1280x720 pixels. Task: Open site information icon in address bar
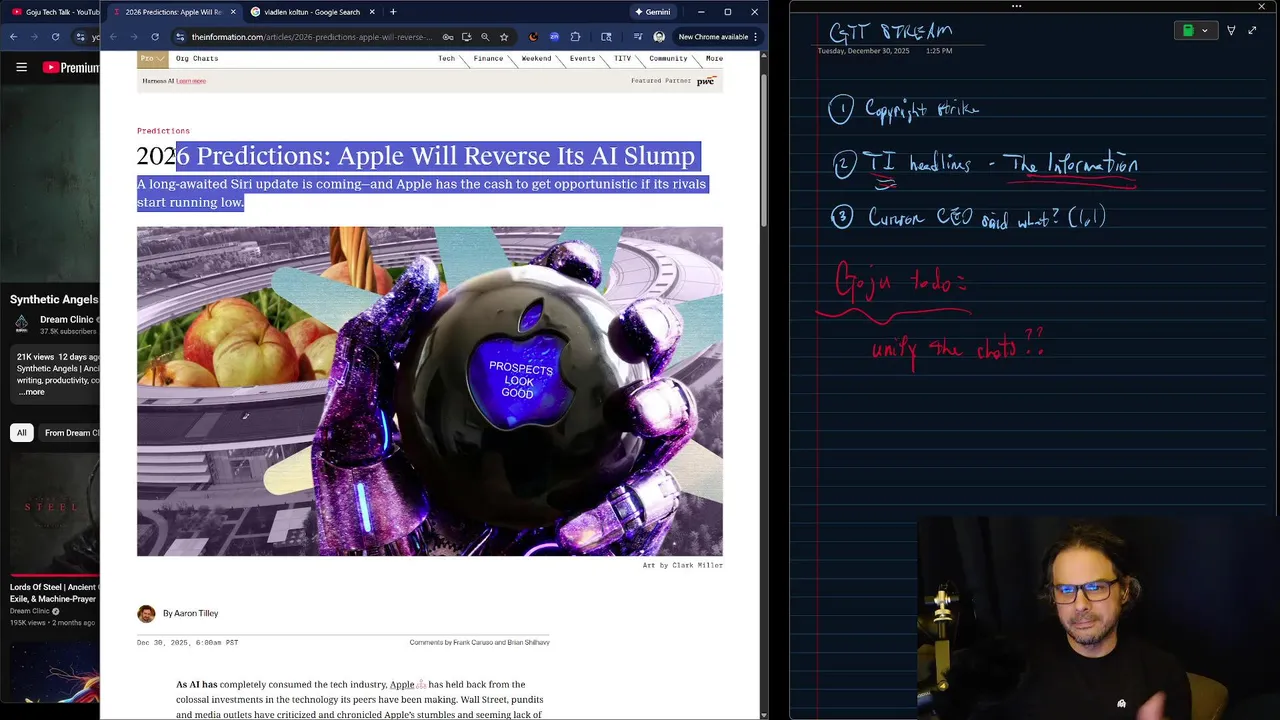[180, 37]
